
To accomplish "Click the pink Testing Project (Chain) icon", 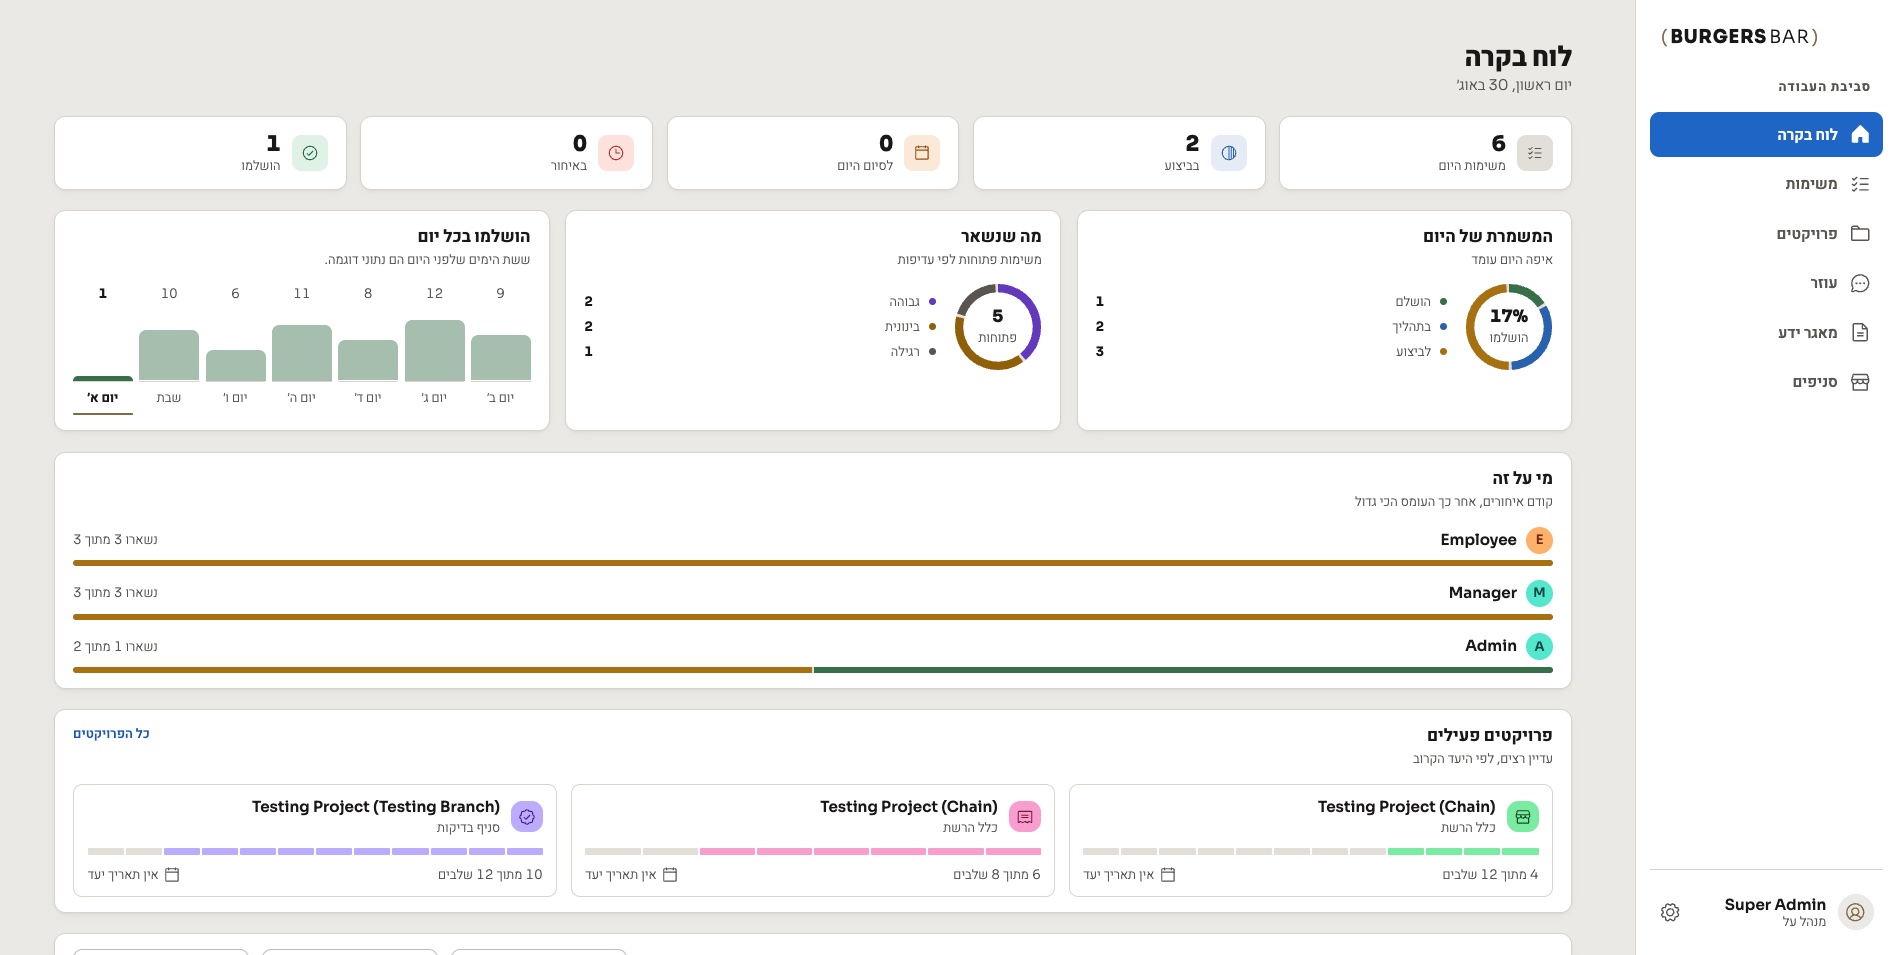I will pyautogui.click(x=1025, y=817).
